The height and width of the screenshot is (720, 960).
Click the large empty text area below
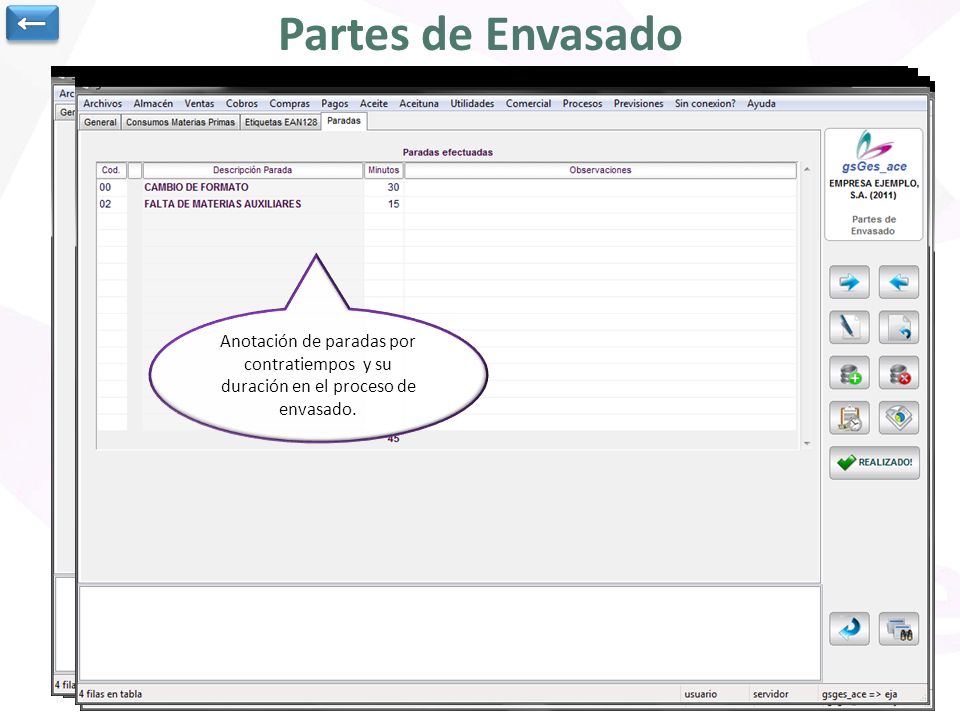(450, 633)
